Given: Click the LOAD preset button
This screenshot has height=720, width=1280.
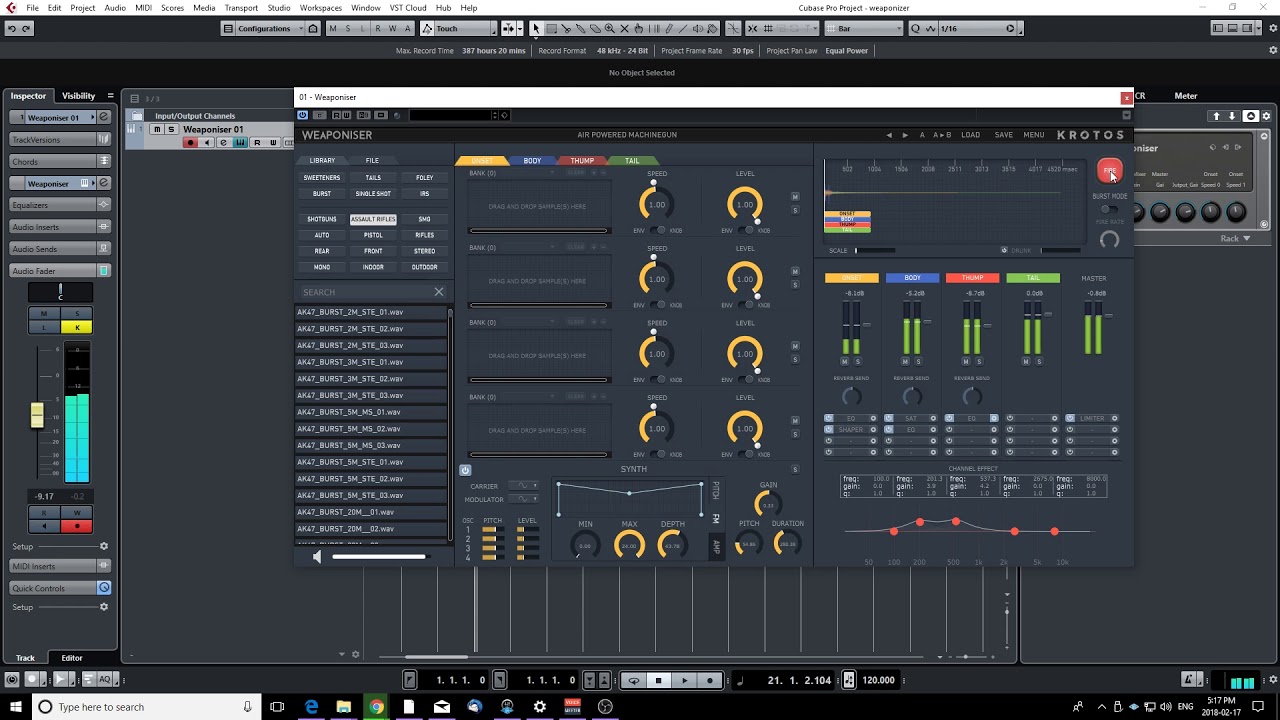Looking at the screenshot, I should [x=970, y=135].
